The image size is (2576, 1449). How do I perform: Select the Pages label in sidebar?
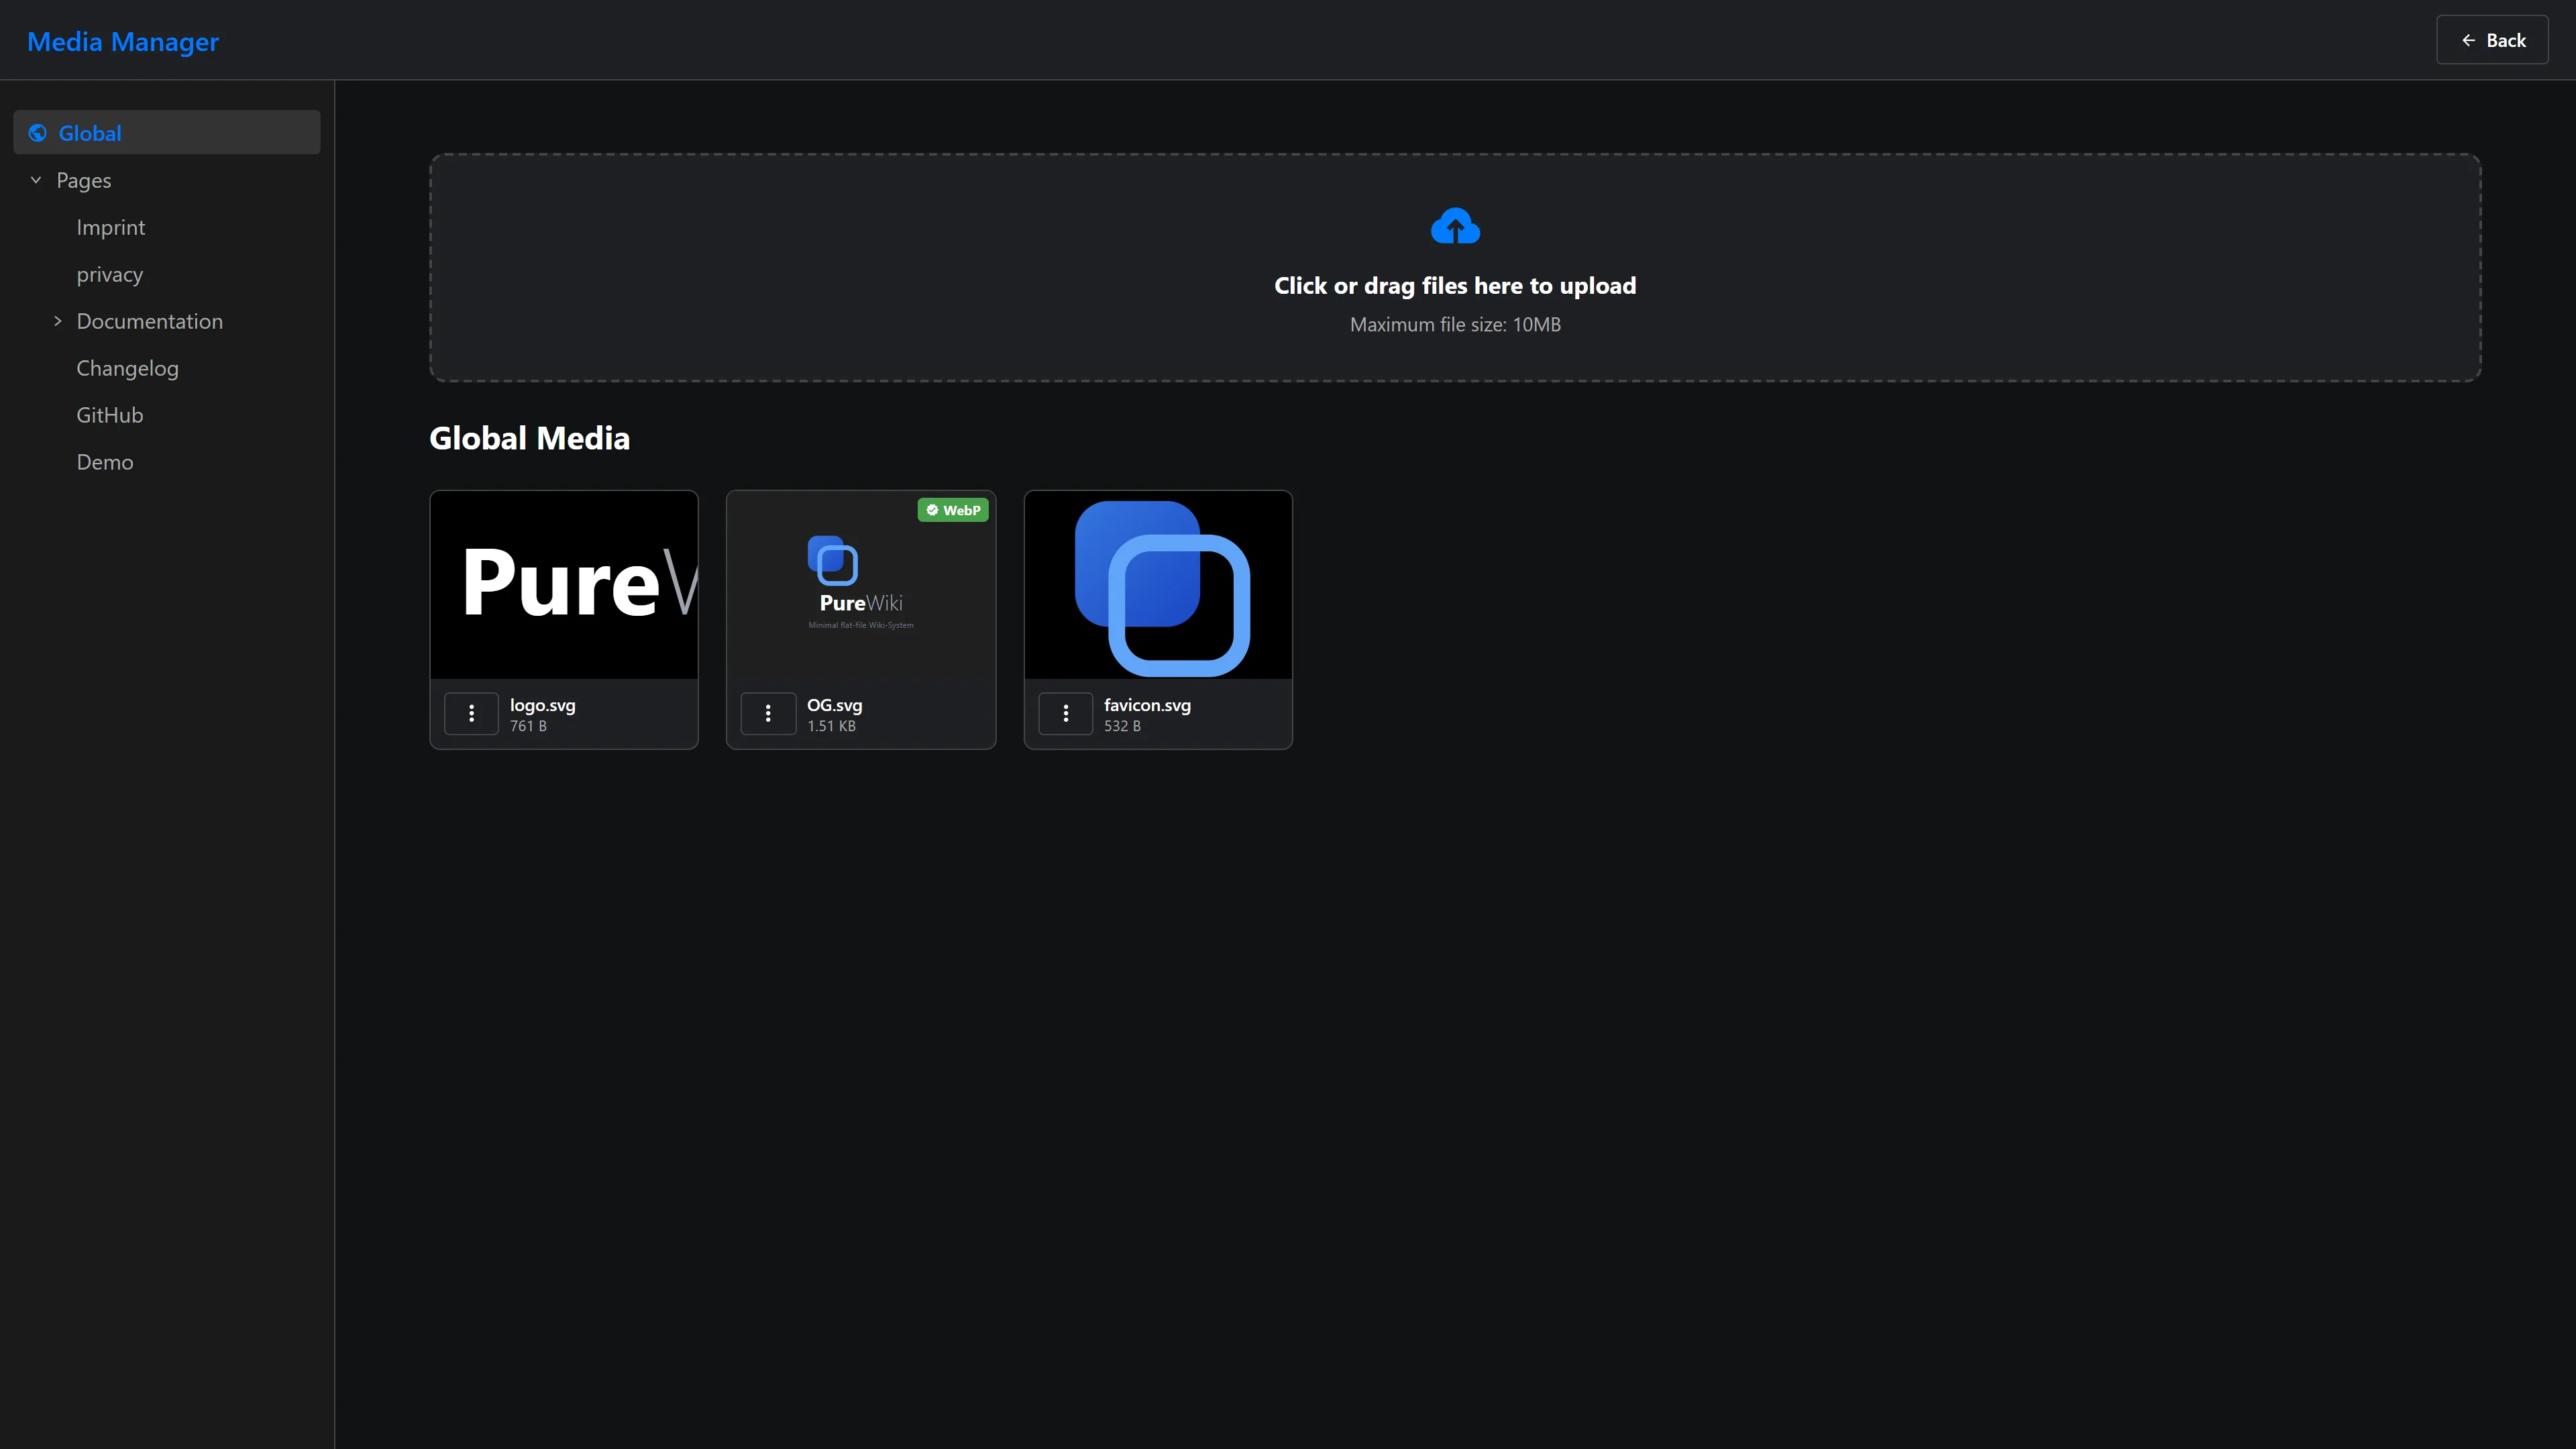[84, 180]
